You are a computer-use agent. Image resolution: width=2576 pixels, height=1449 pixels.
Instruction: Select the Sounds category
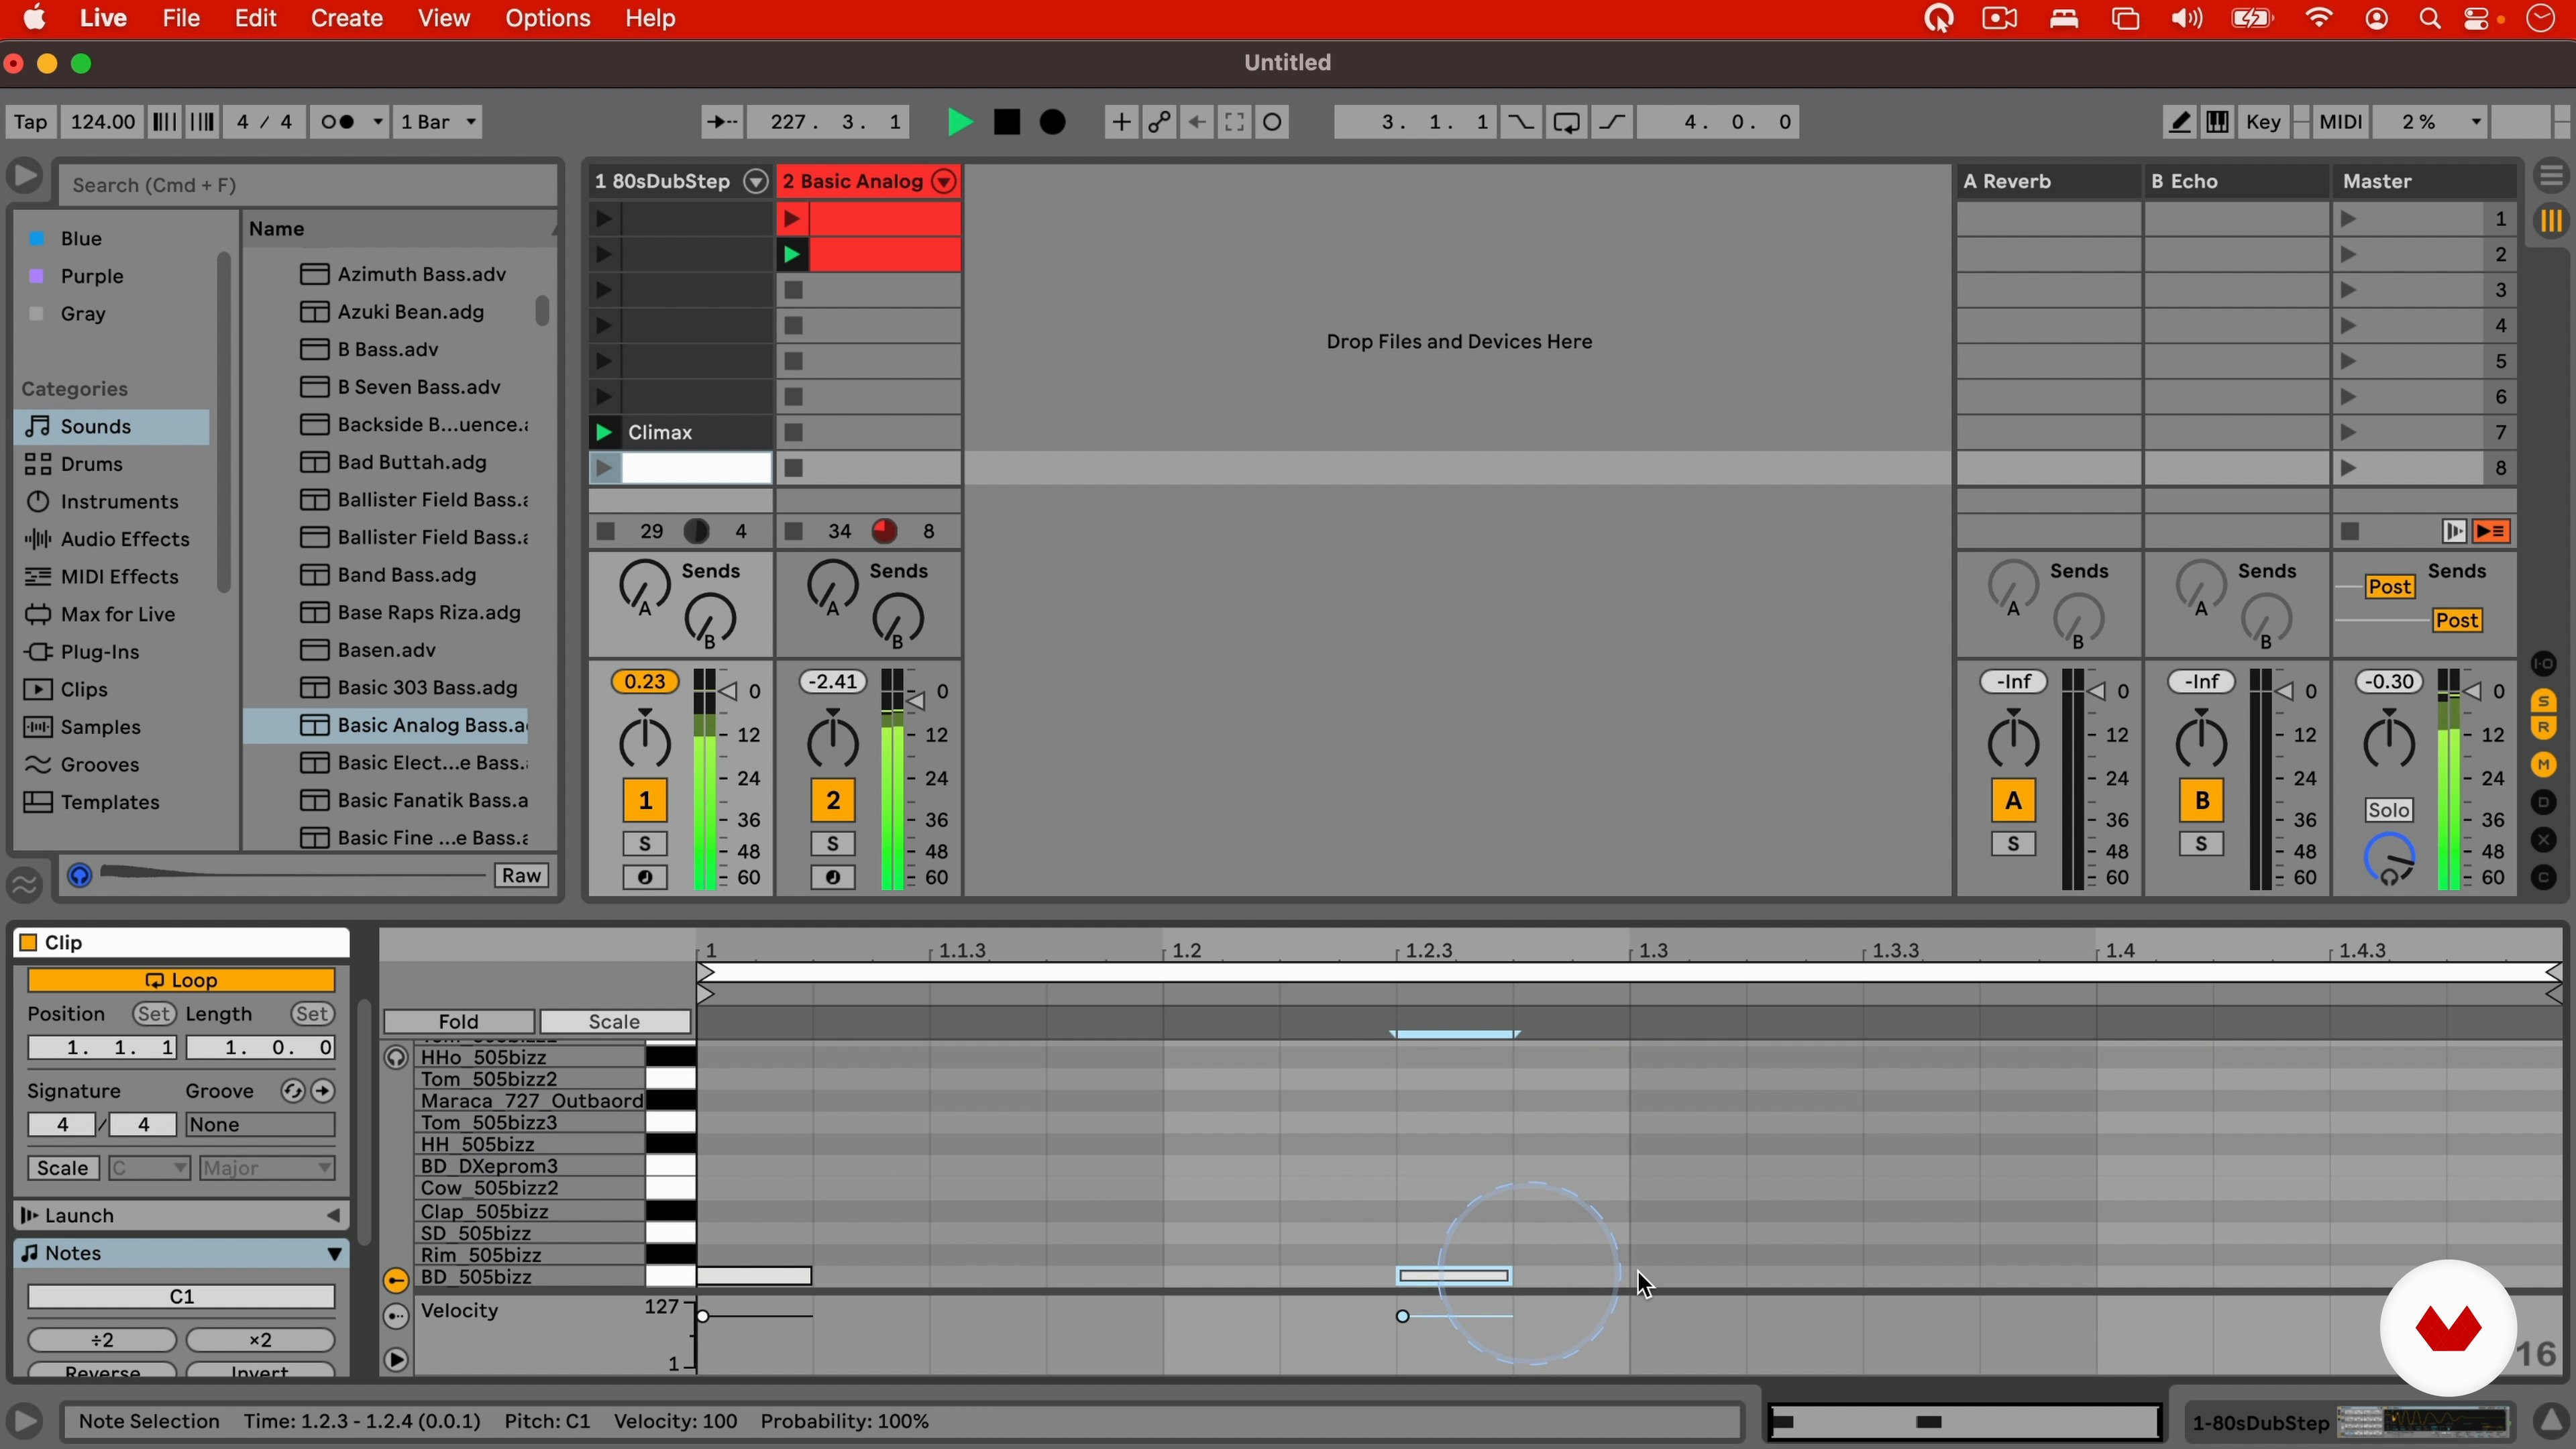pos(112,427)
